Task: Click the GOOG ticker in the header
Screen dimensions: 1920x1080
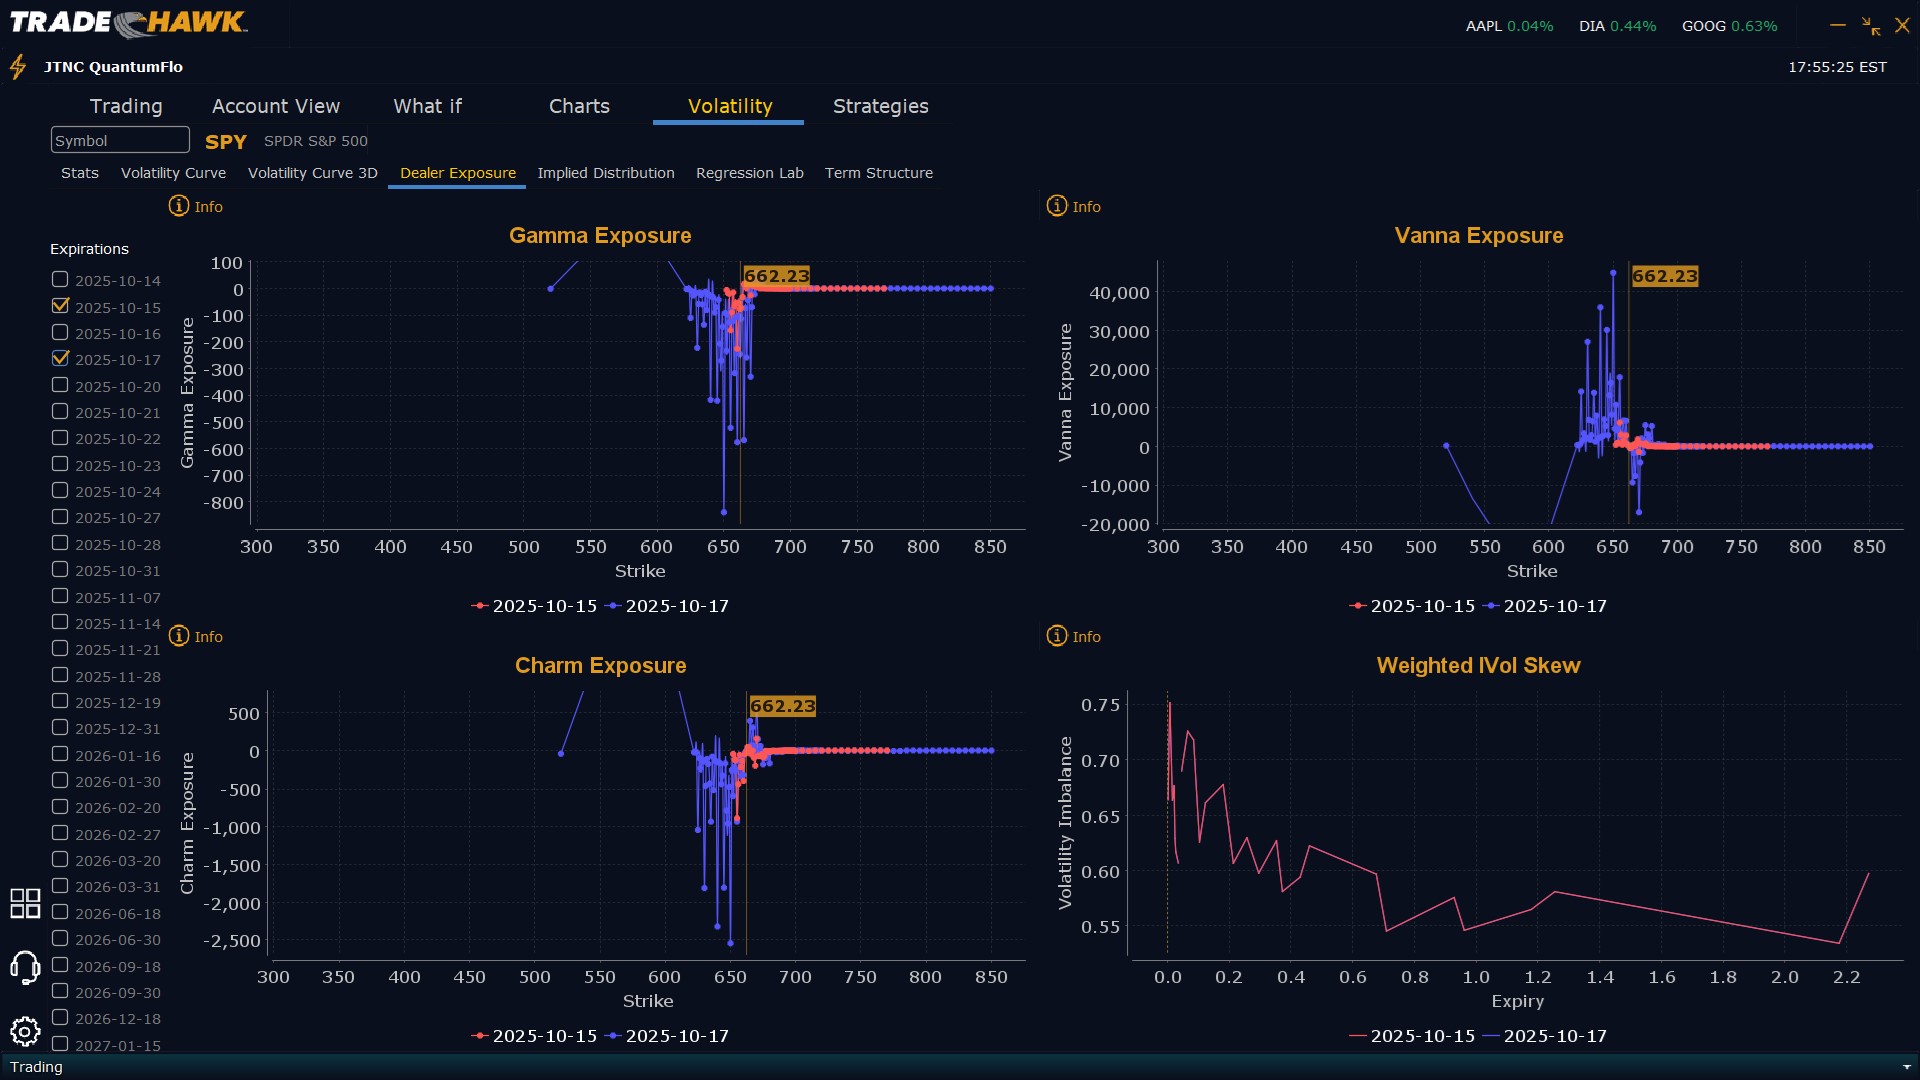Action: click(x=1703, y=26)
